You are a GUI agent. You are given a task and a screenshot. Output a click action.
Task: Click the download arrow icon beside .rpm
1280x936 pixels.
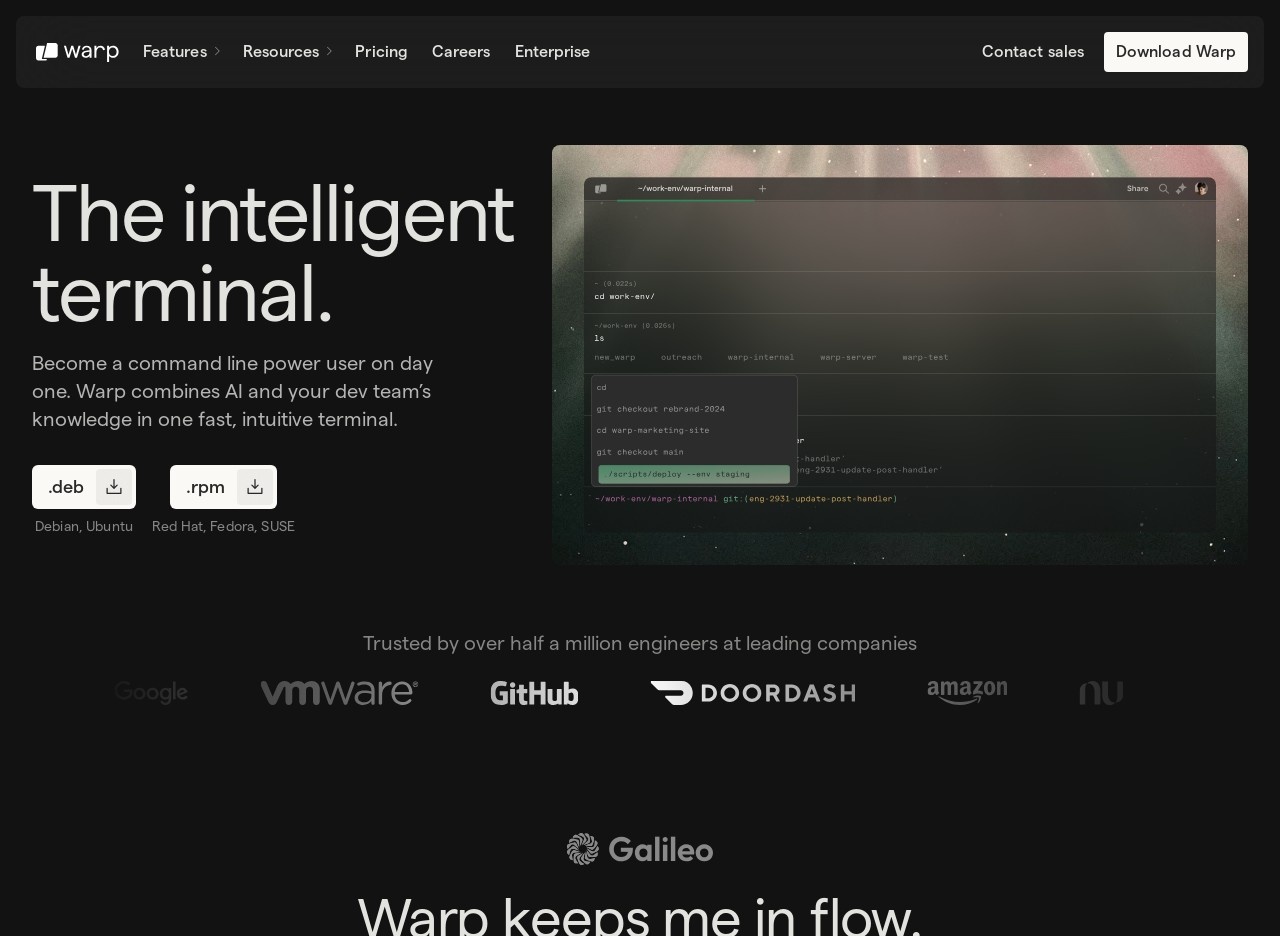point(255,487)
